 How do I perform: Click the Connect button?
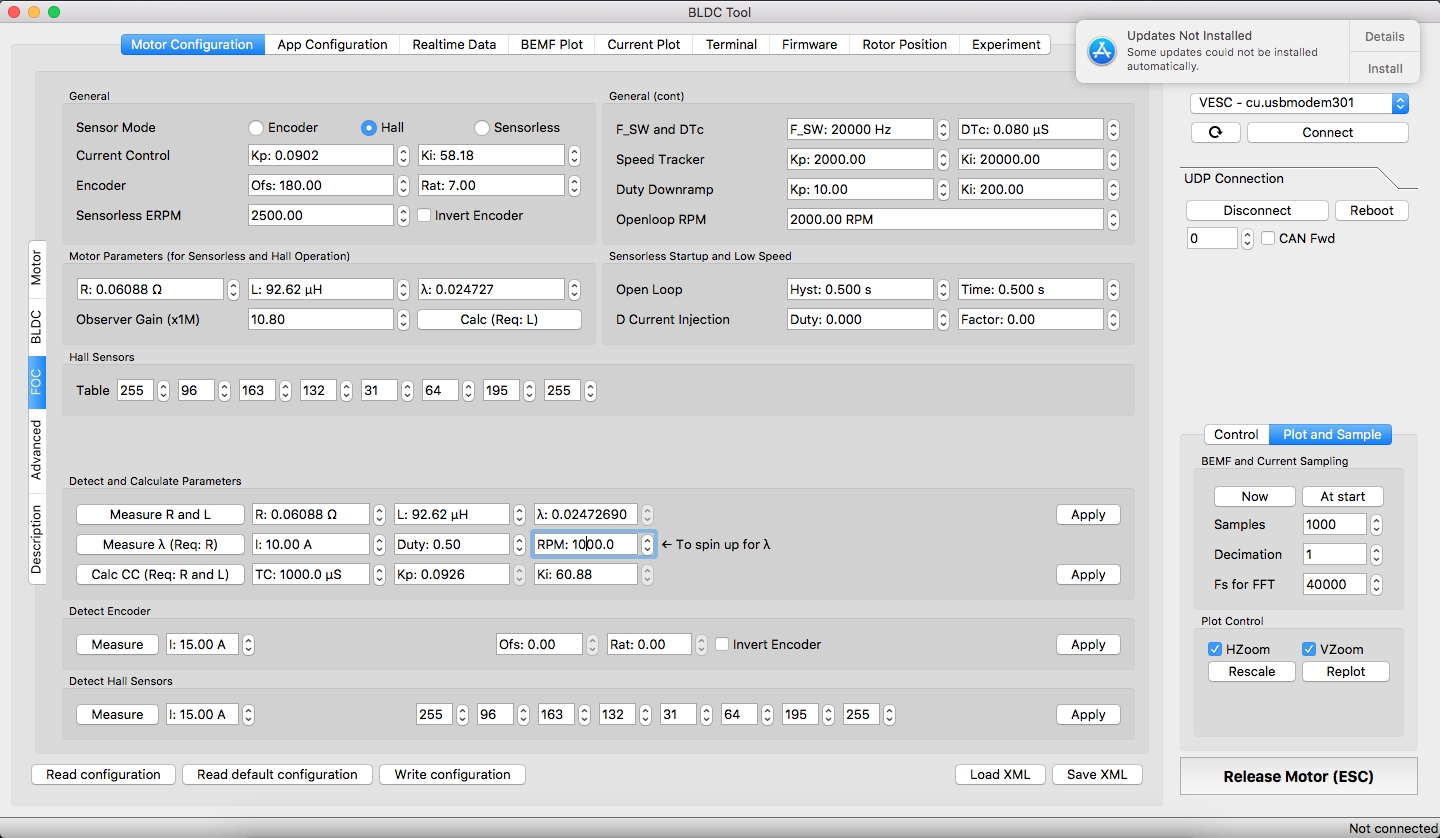(x=1328, y=132)
